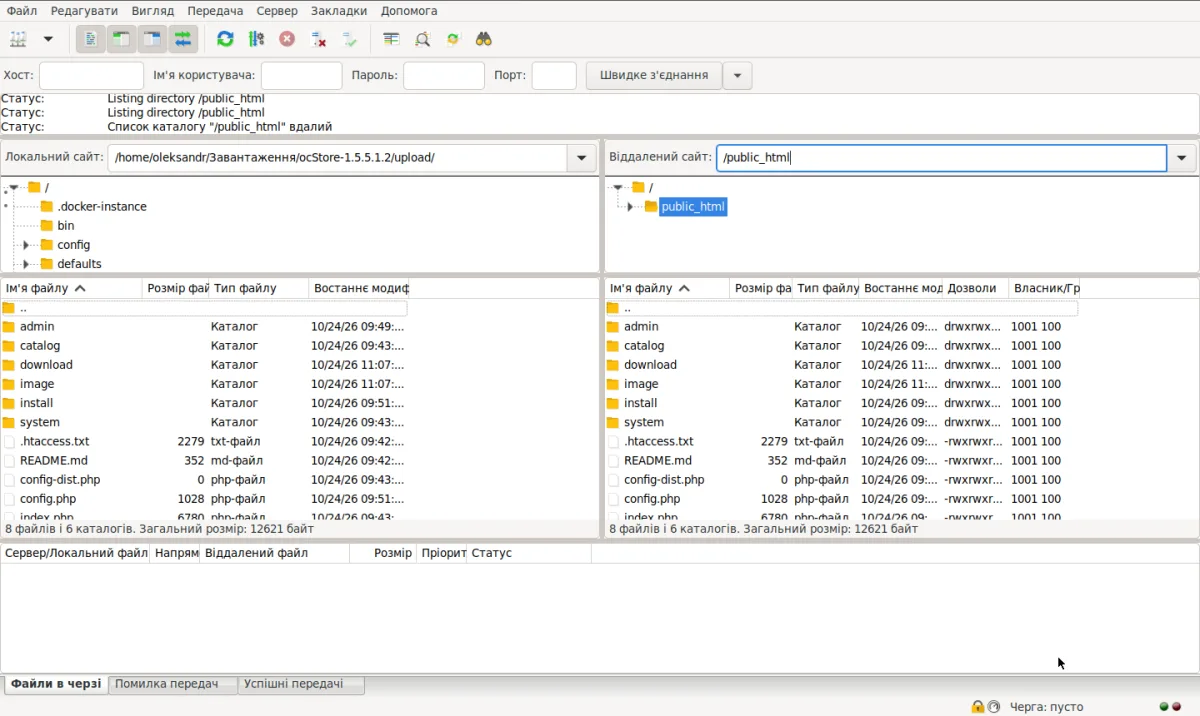Viewport: 1200px width, 716px height.
Task: Select the .docker-instance folder icon in local tree
Action: tap(46, 207)
